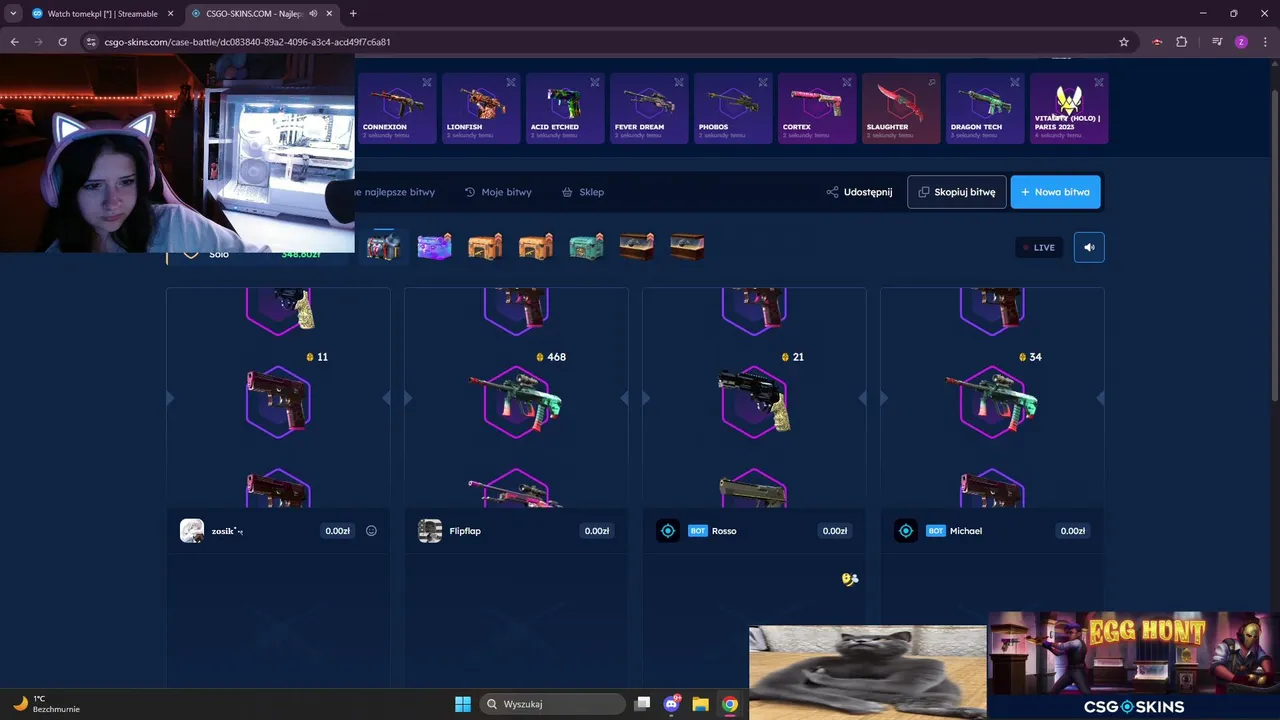Open Discord from the taskbar

pyautogui.click(x=672, y=704)
